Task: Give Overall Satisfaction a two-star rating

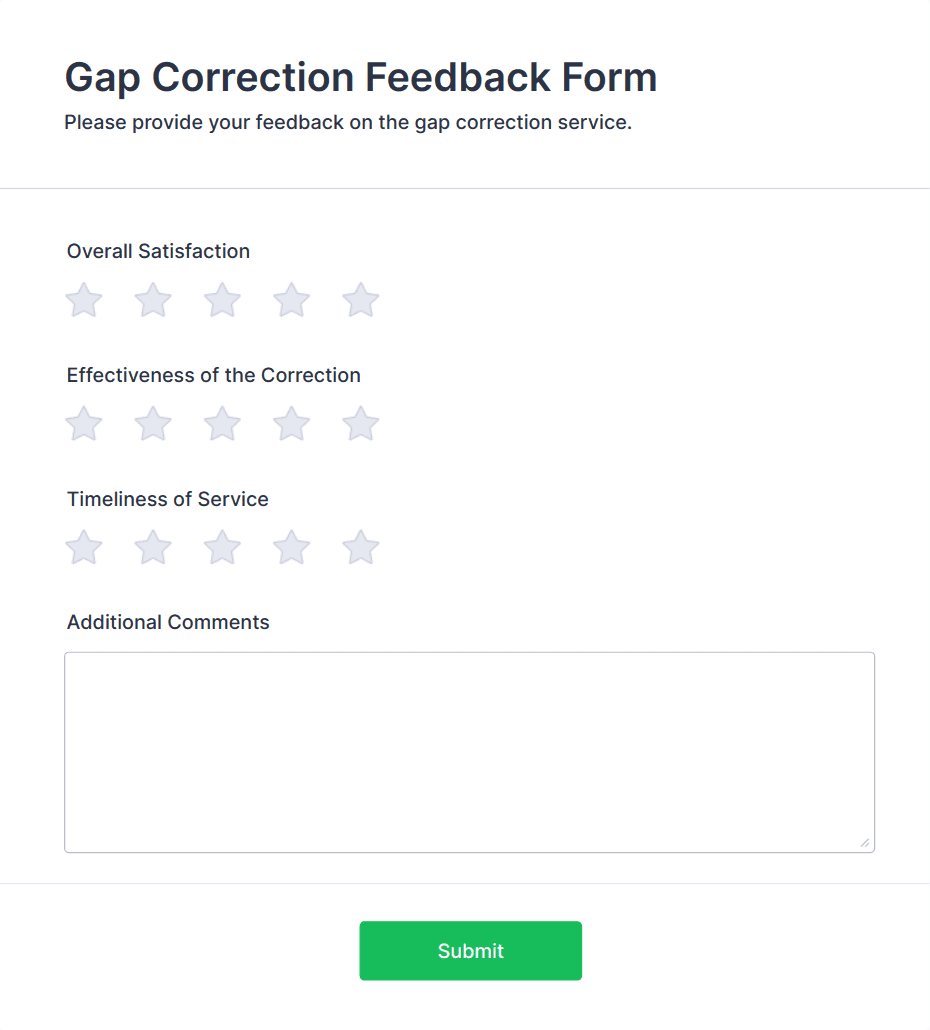Action: coord(153,300)
